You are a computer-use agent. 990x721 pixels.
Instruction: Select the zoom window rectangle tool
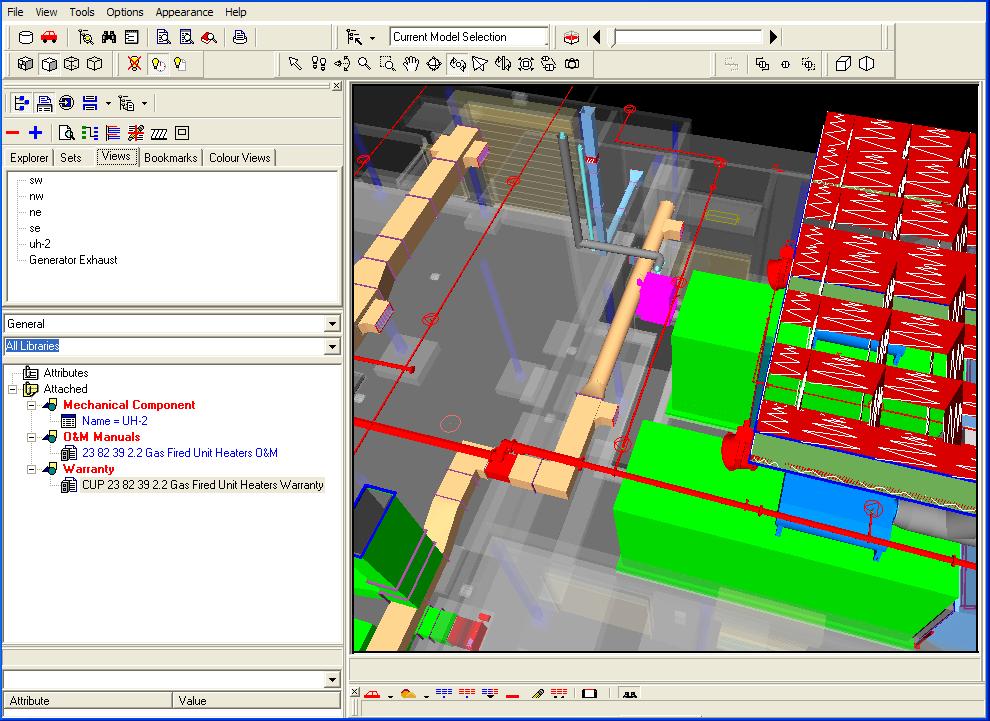388,64
